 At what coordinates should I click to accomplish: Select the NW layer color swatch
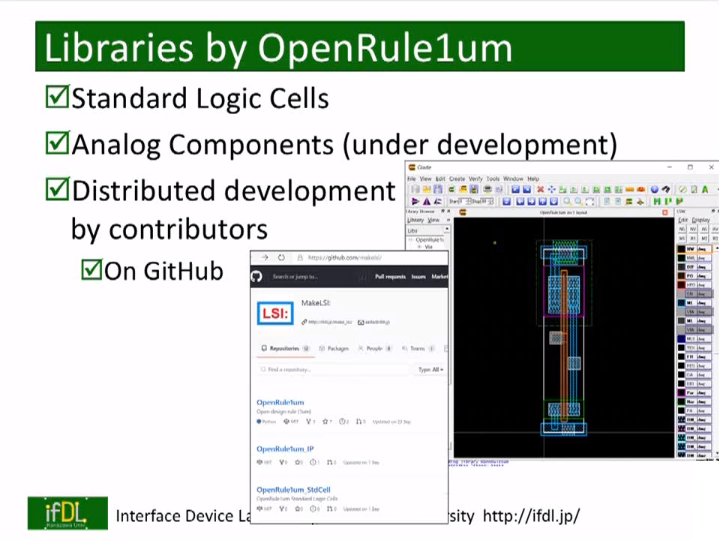click(681, 248)
